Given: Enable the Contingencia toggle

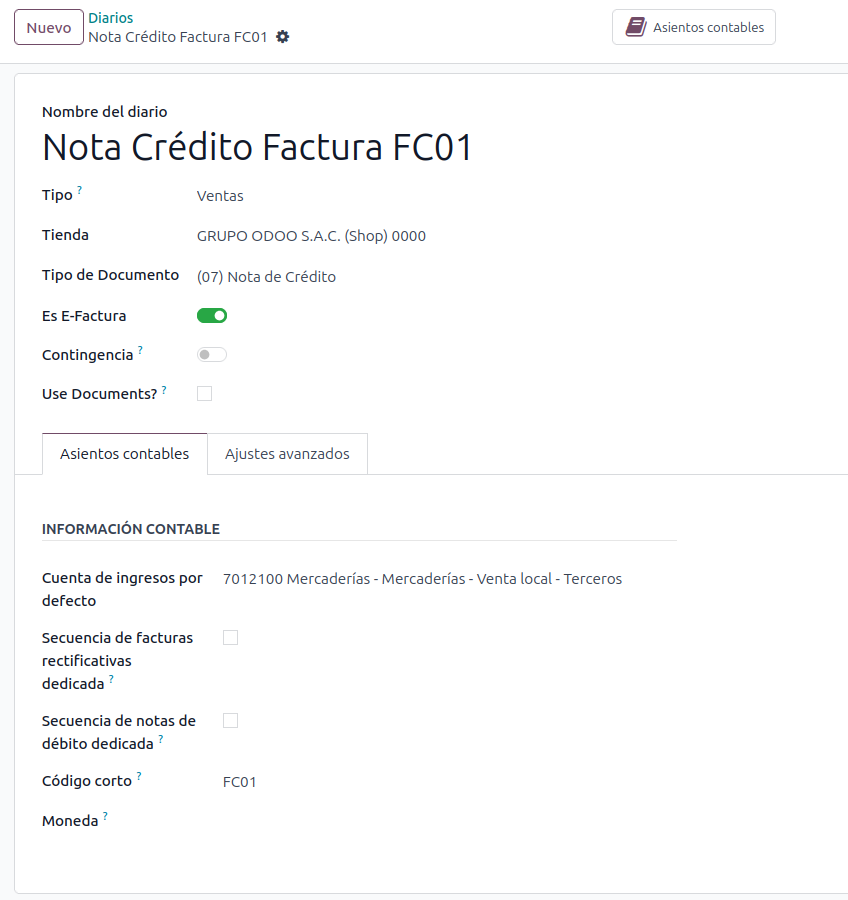Looking at the screenshot, I should pyautogui.click(x=212, y=354).
